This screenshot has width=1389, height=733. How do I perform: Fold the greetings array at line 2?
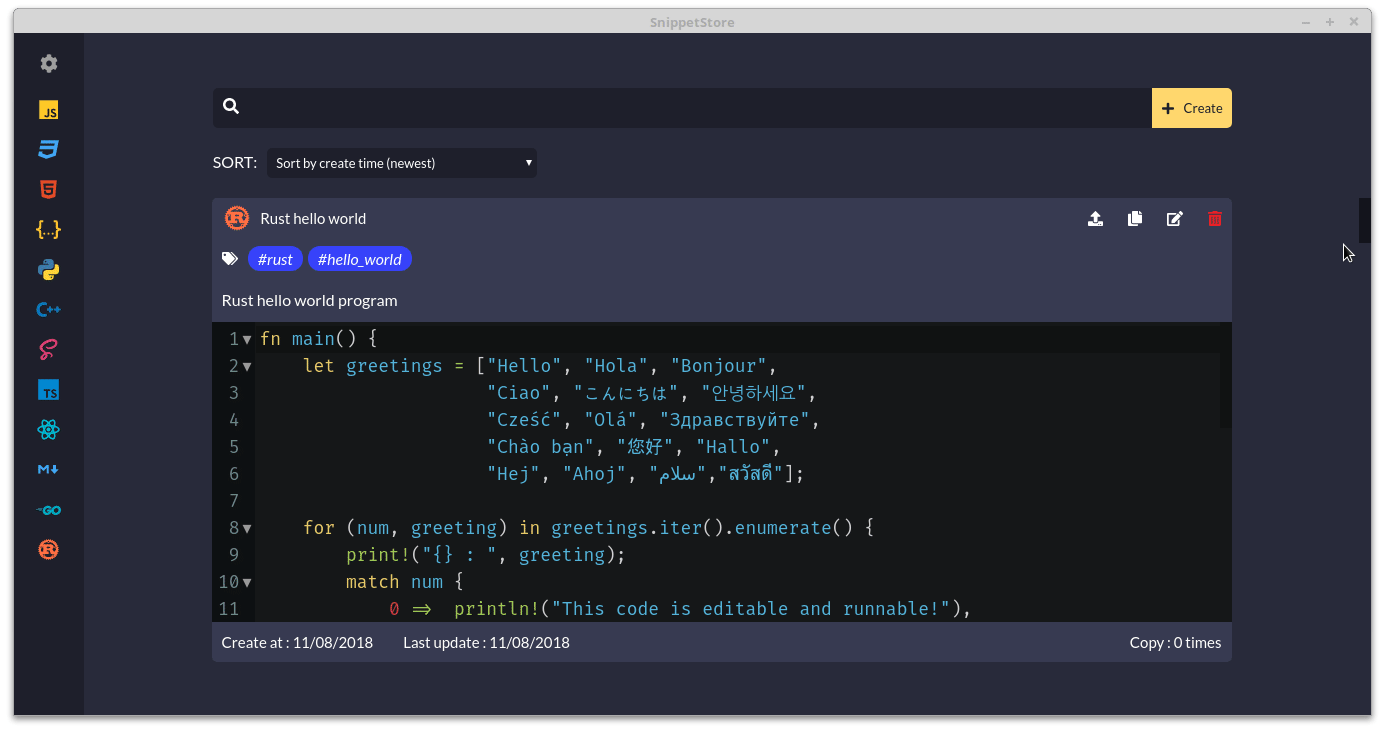pyautogui.click(x=247, y=366)
